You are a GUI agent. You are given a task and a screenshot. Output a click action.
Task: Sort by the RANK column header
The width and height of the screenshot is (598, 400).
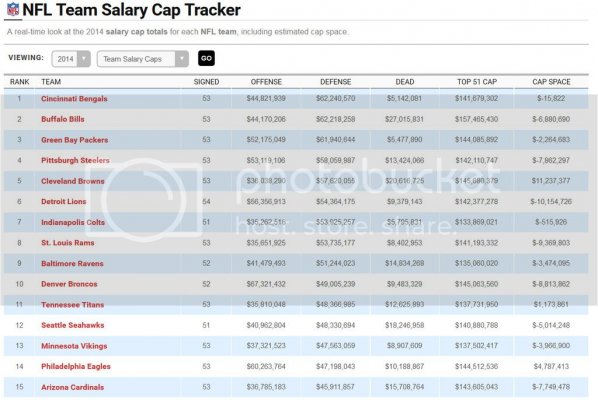pos(19,82)
